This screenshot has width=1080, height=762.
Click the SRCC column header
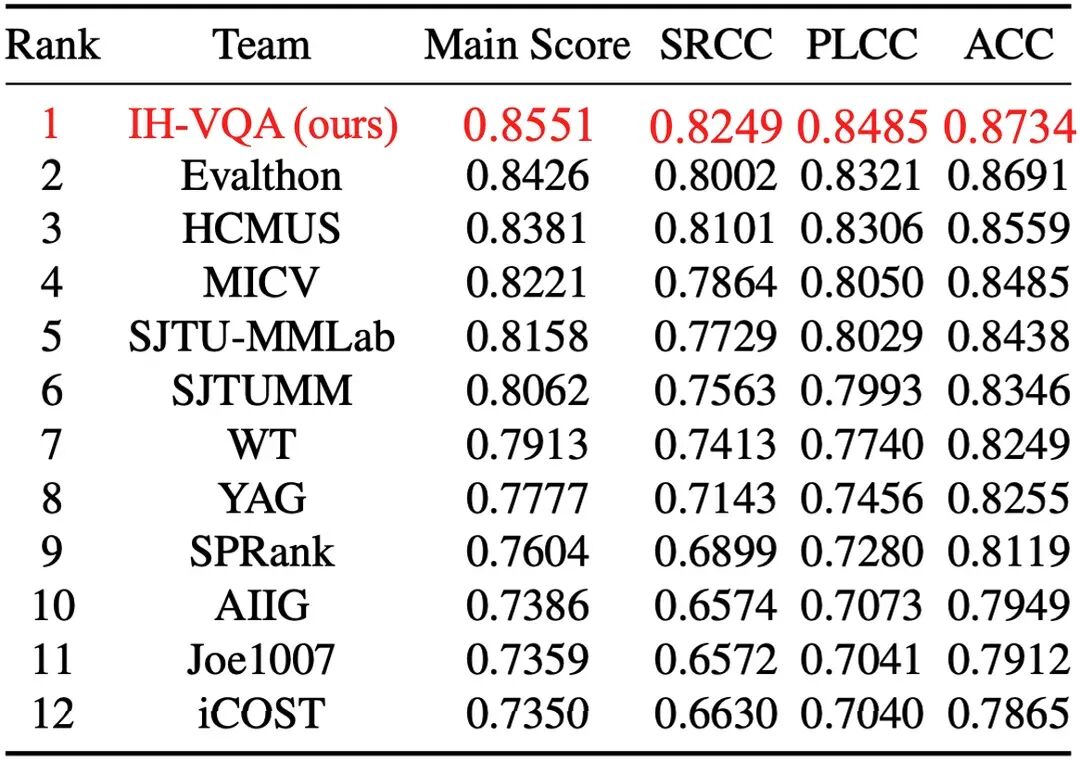716,45
